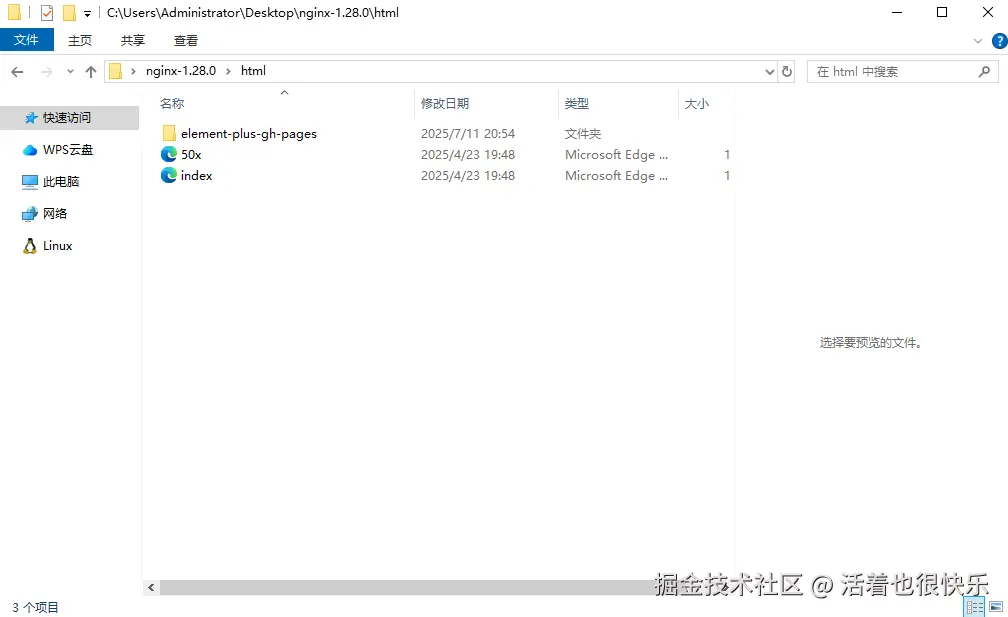The width and height of the screenshot is (1008, 617).
Task: Refresh the folder view
Action: tap(786, 71)
